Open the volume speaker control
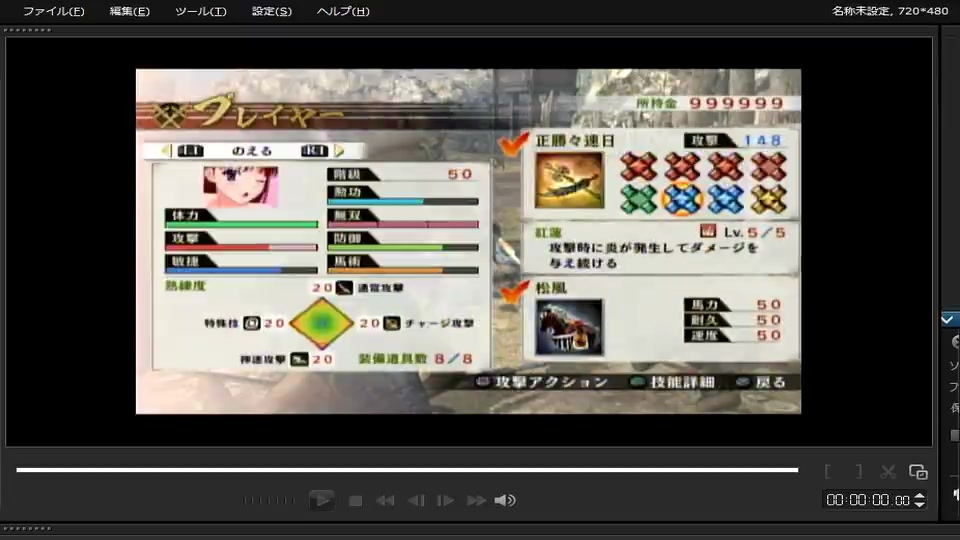Image resolution: width=960 pixels, height=540 pixels. tap(504, 501)
